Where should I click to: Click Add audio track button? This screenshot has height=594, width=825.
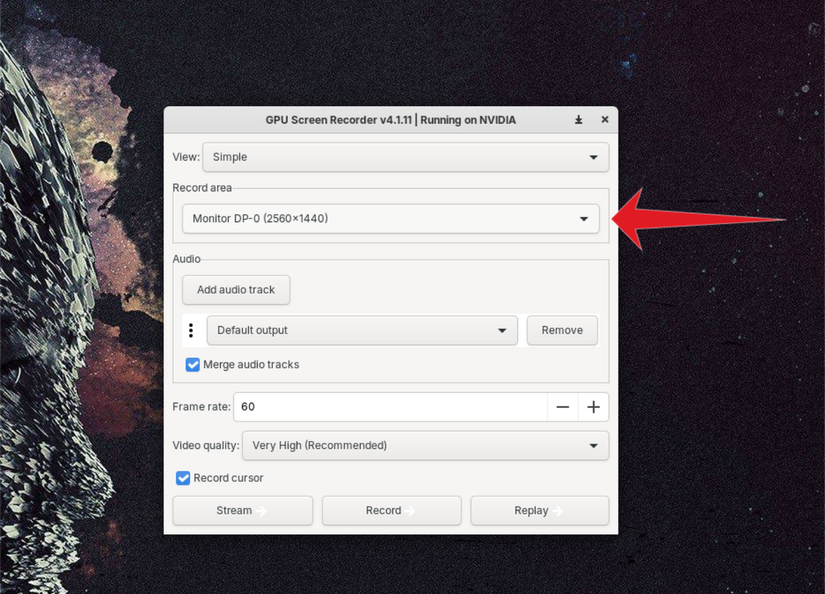[x=236, y=290]
